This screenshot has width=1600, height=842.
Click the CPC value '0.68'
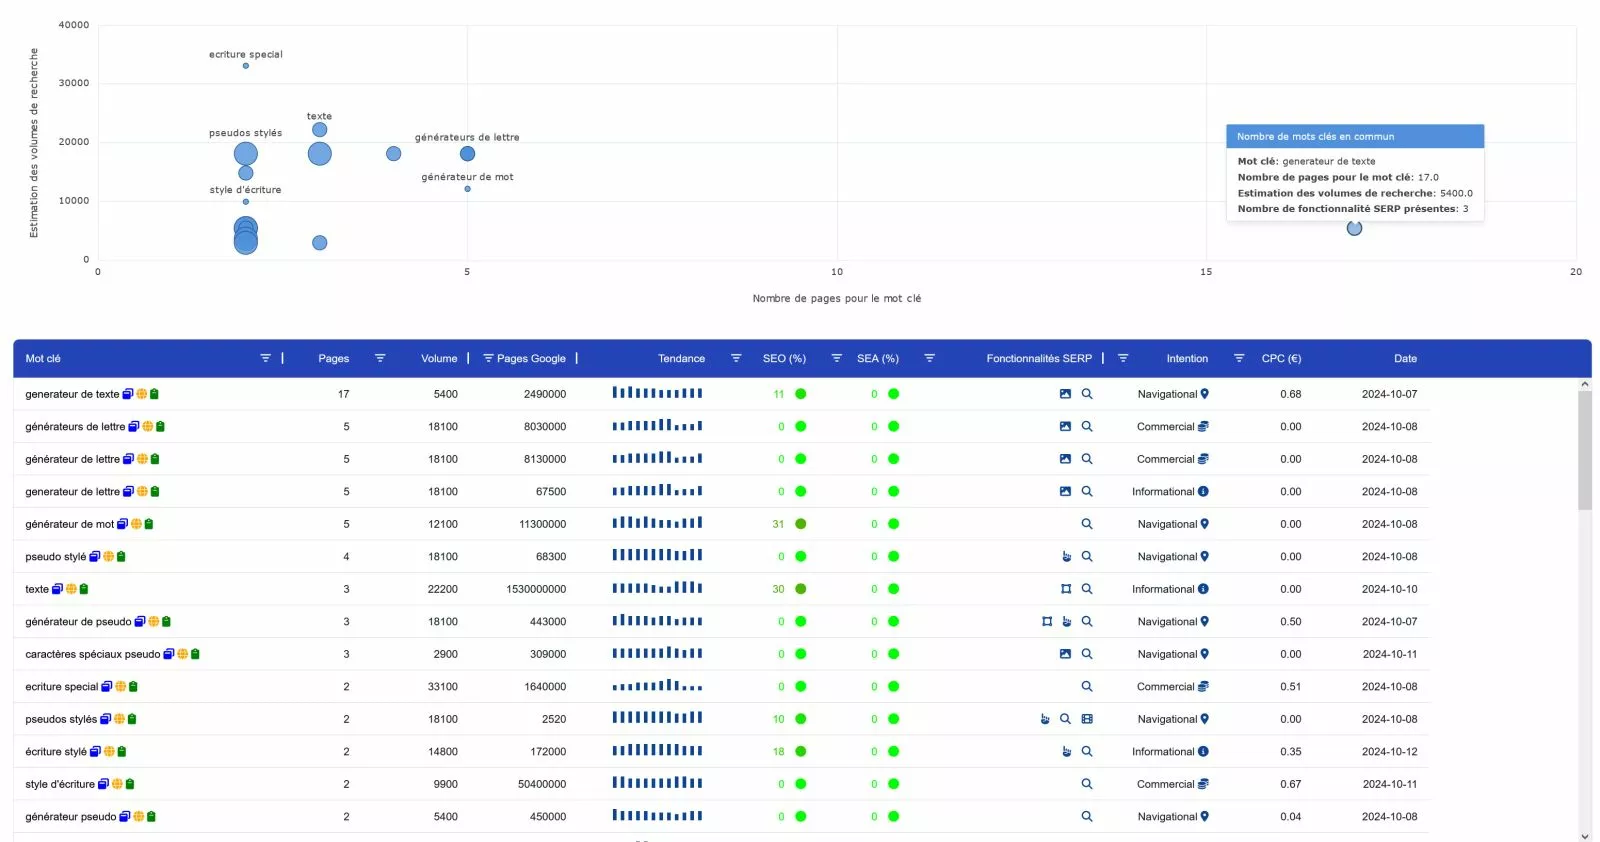1291,394
